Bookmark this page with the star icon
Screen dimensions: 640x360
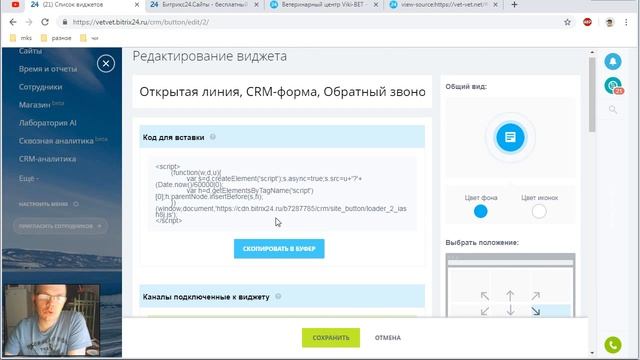click(x=567, y=22)
